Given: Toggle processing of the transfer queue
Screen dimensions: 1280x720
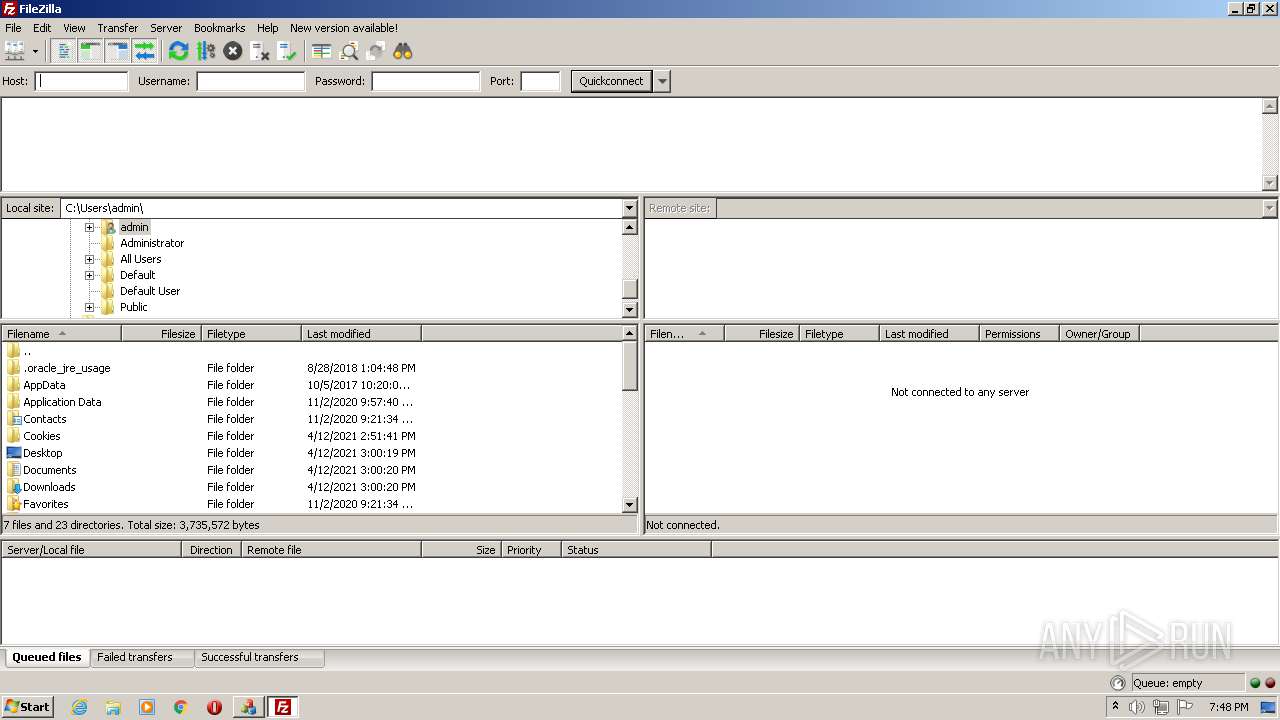Looking at the screenshot, I should pyautogui.click(x=206, y=51).
